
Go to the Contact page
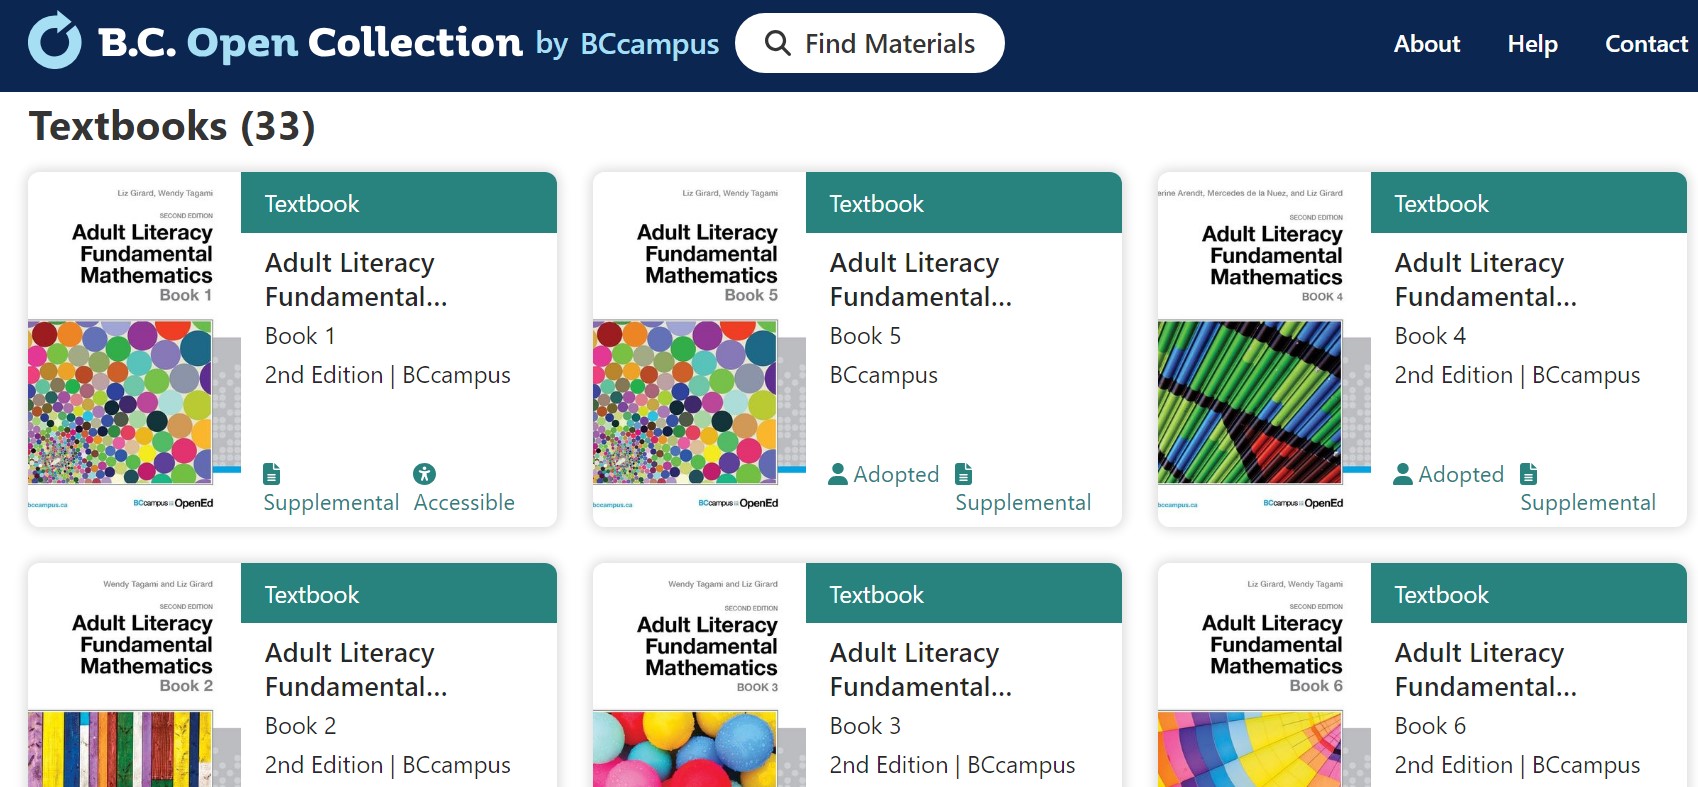tap(1646, 44)
